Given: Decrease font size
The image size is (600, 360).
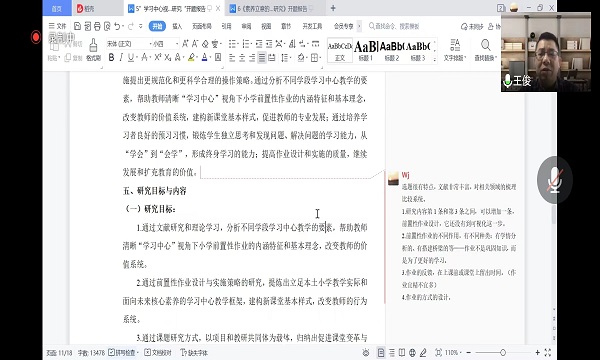Looking at the screenshot, I should [x=195, y=44].
